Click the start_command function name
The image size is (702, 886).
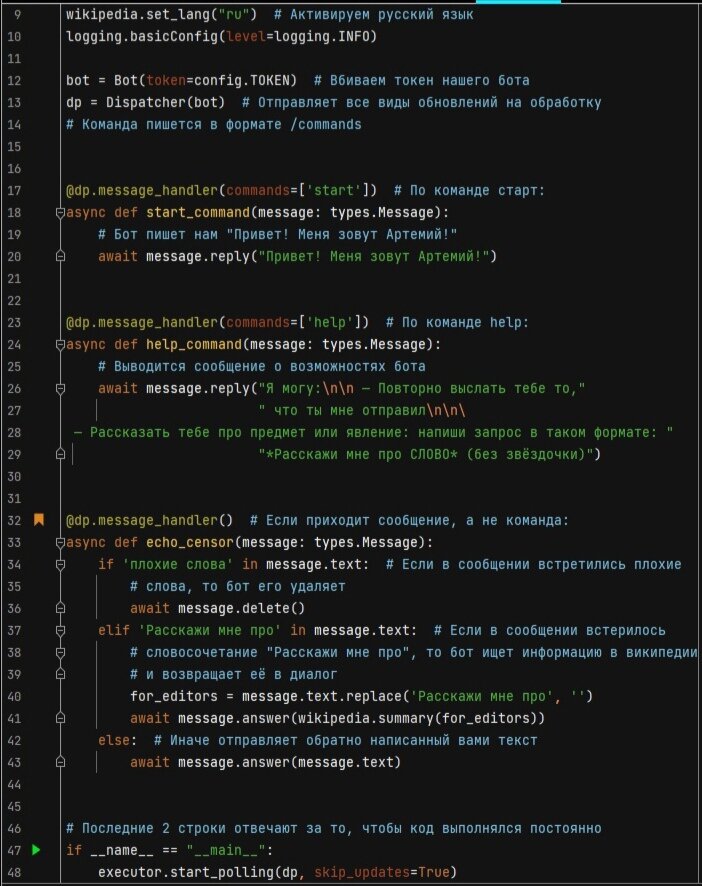pos(198,212)
